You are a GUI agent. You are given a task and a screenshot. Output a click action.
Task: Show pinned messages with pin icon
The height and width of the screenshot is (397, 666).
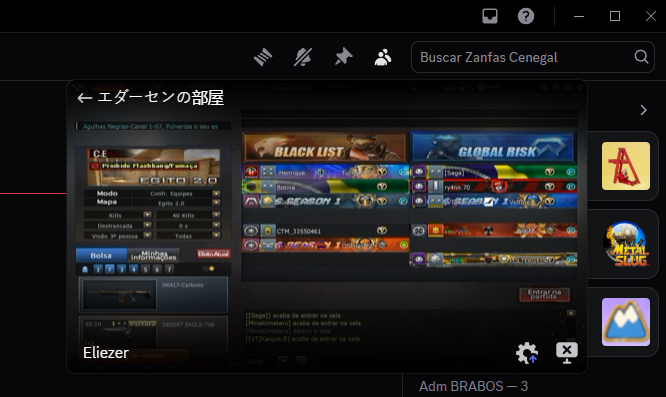point(343,57)
